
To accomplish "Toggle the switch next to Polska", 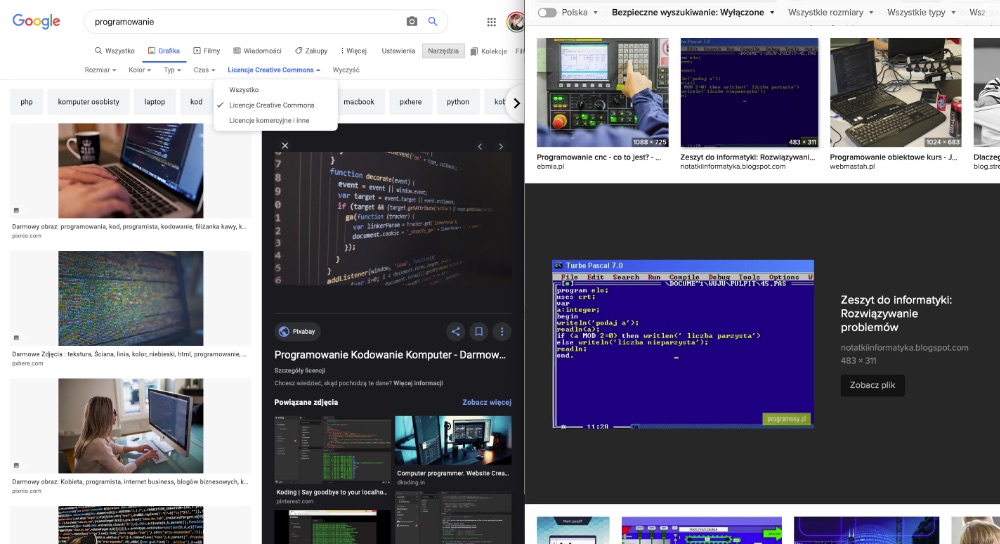I will tap(547, 13).
